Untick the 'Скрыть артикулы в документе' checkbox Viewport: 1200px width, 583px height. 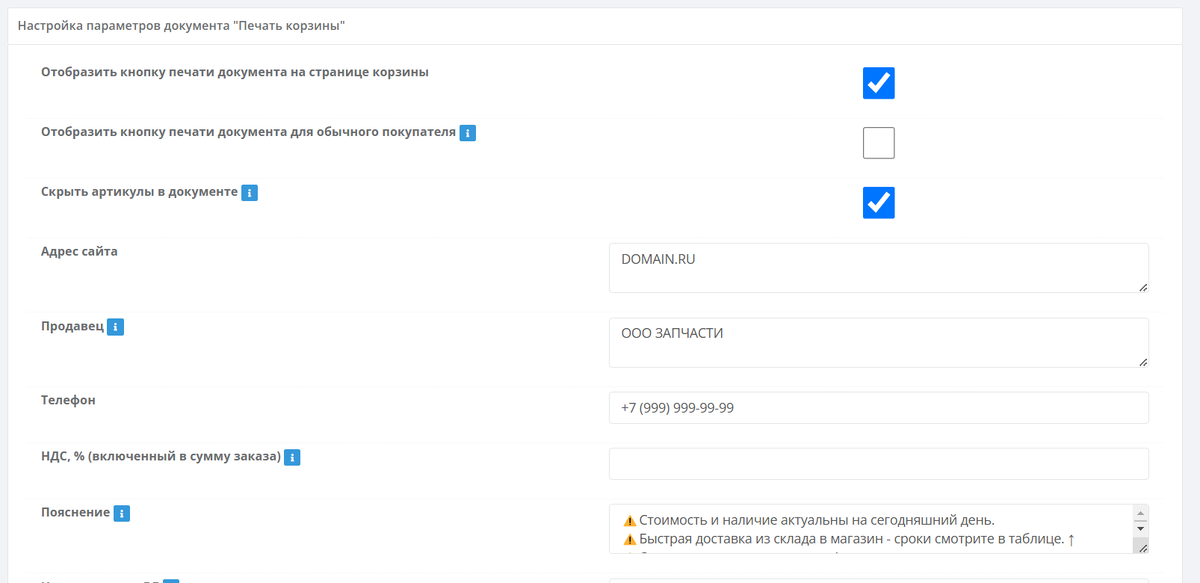click(x=879, y=202)
